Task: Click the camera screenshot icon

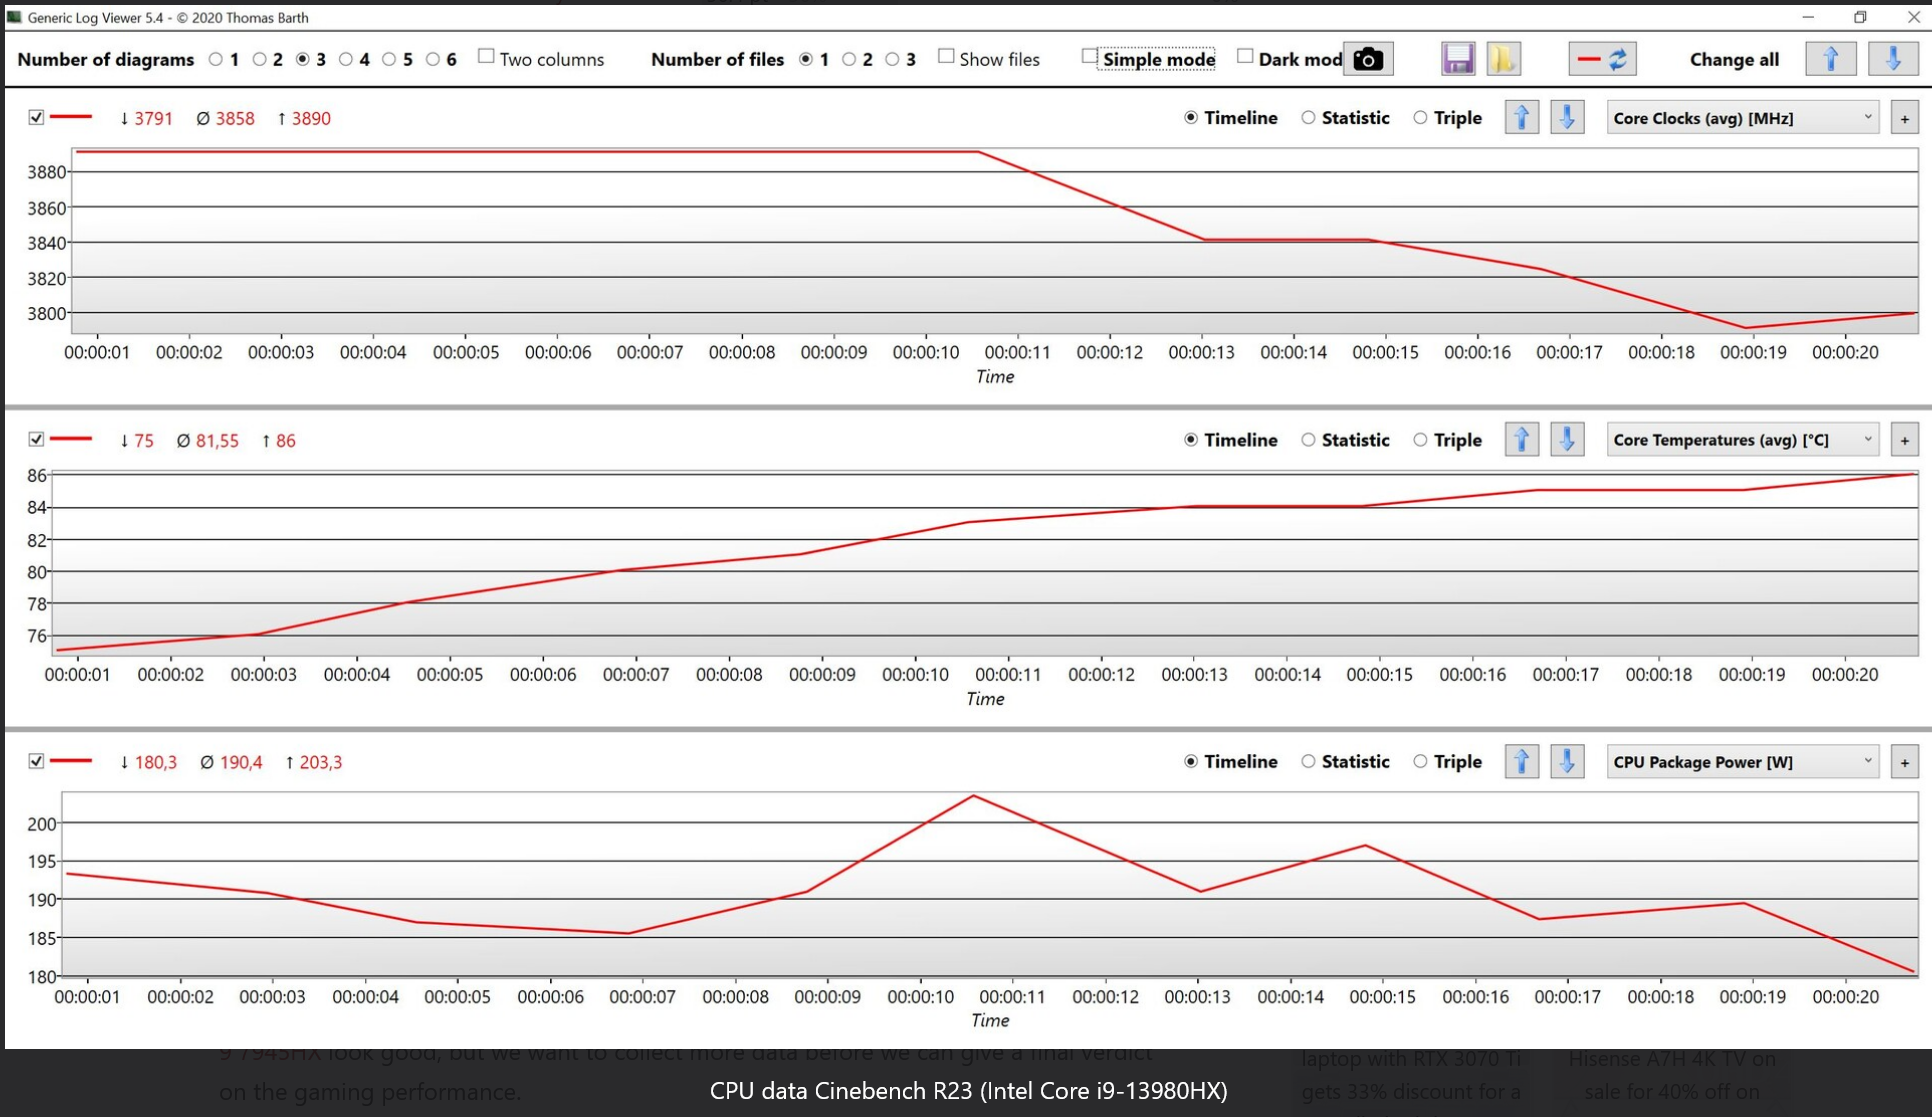Action: tap(1367, 59)
